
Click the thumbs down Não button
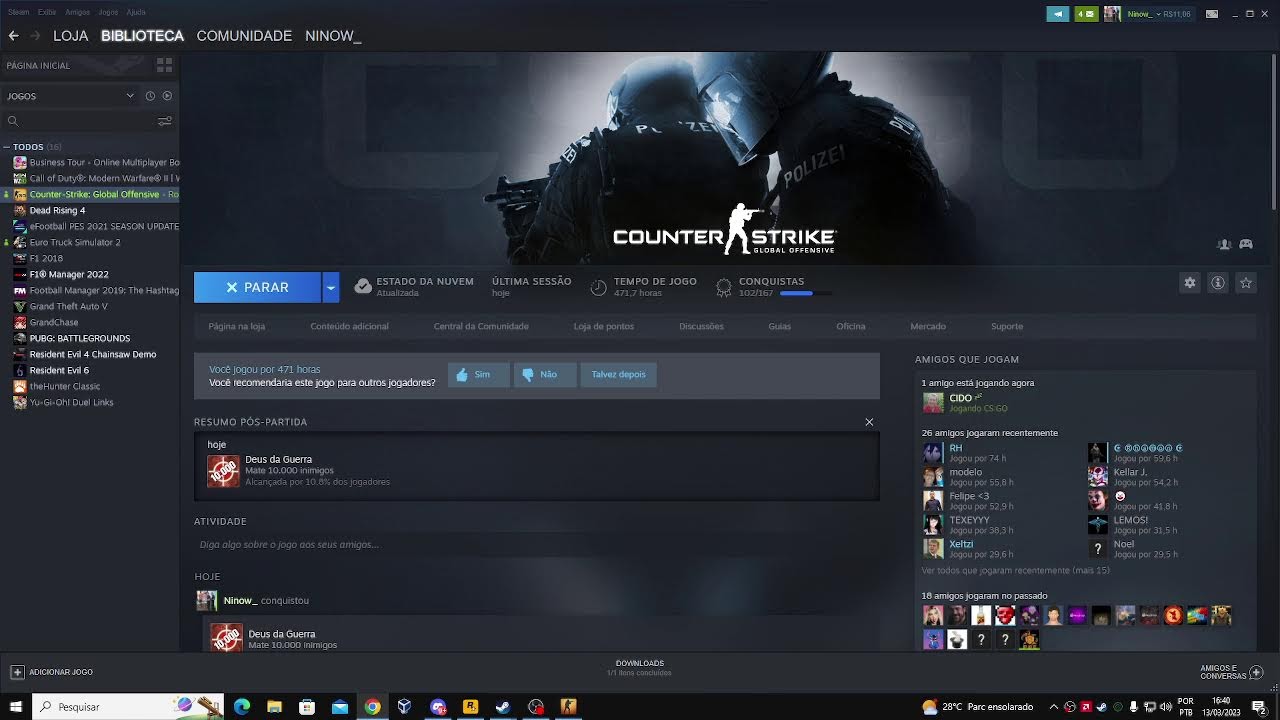pyautogui.click(x=545, y=374)
